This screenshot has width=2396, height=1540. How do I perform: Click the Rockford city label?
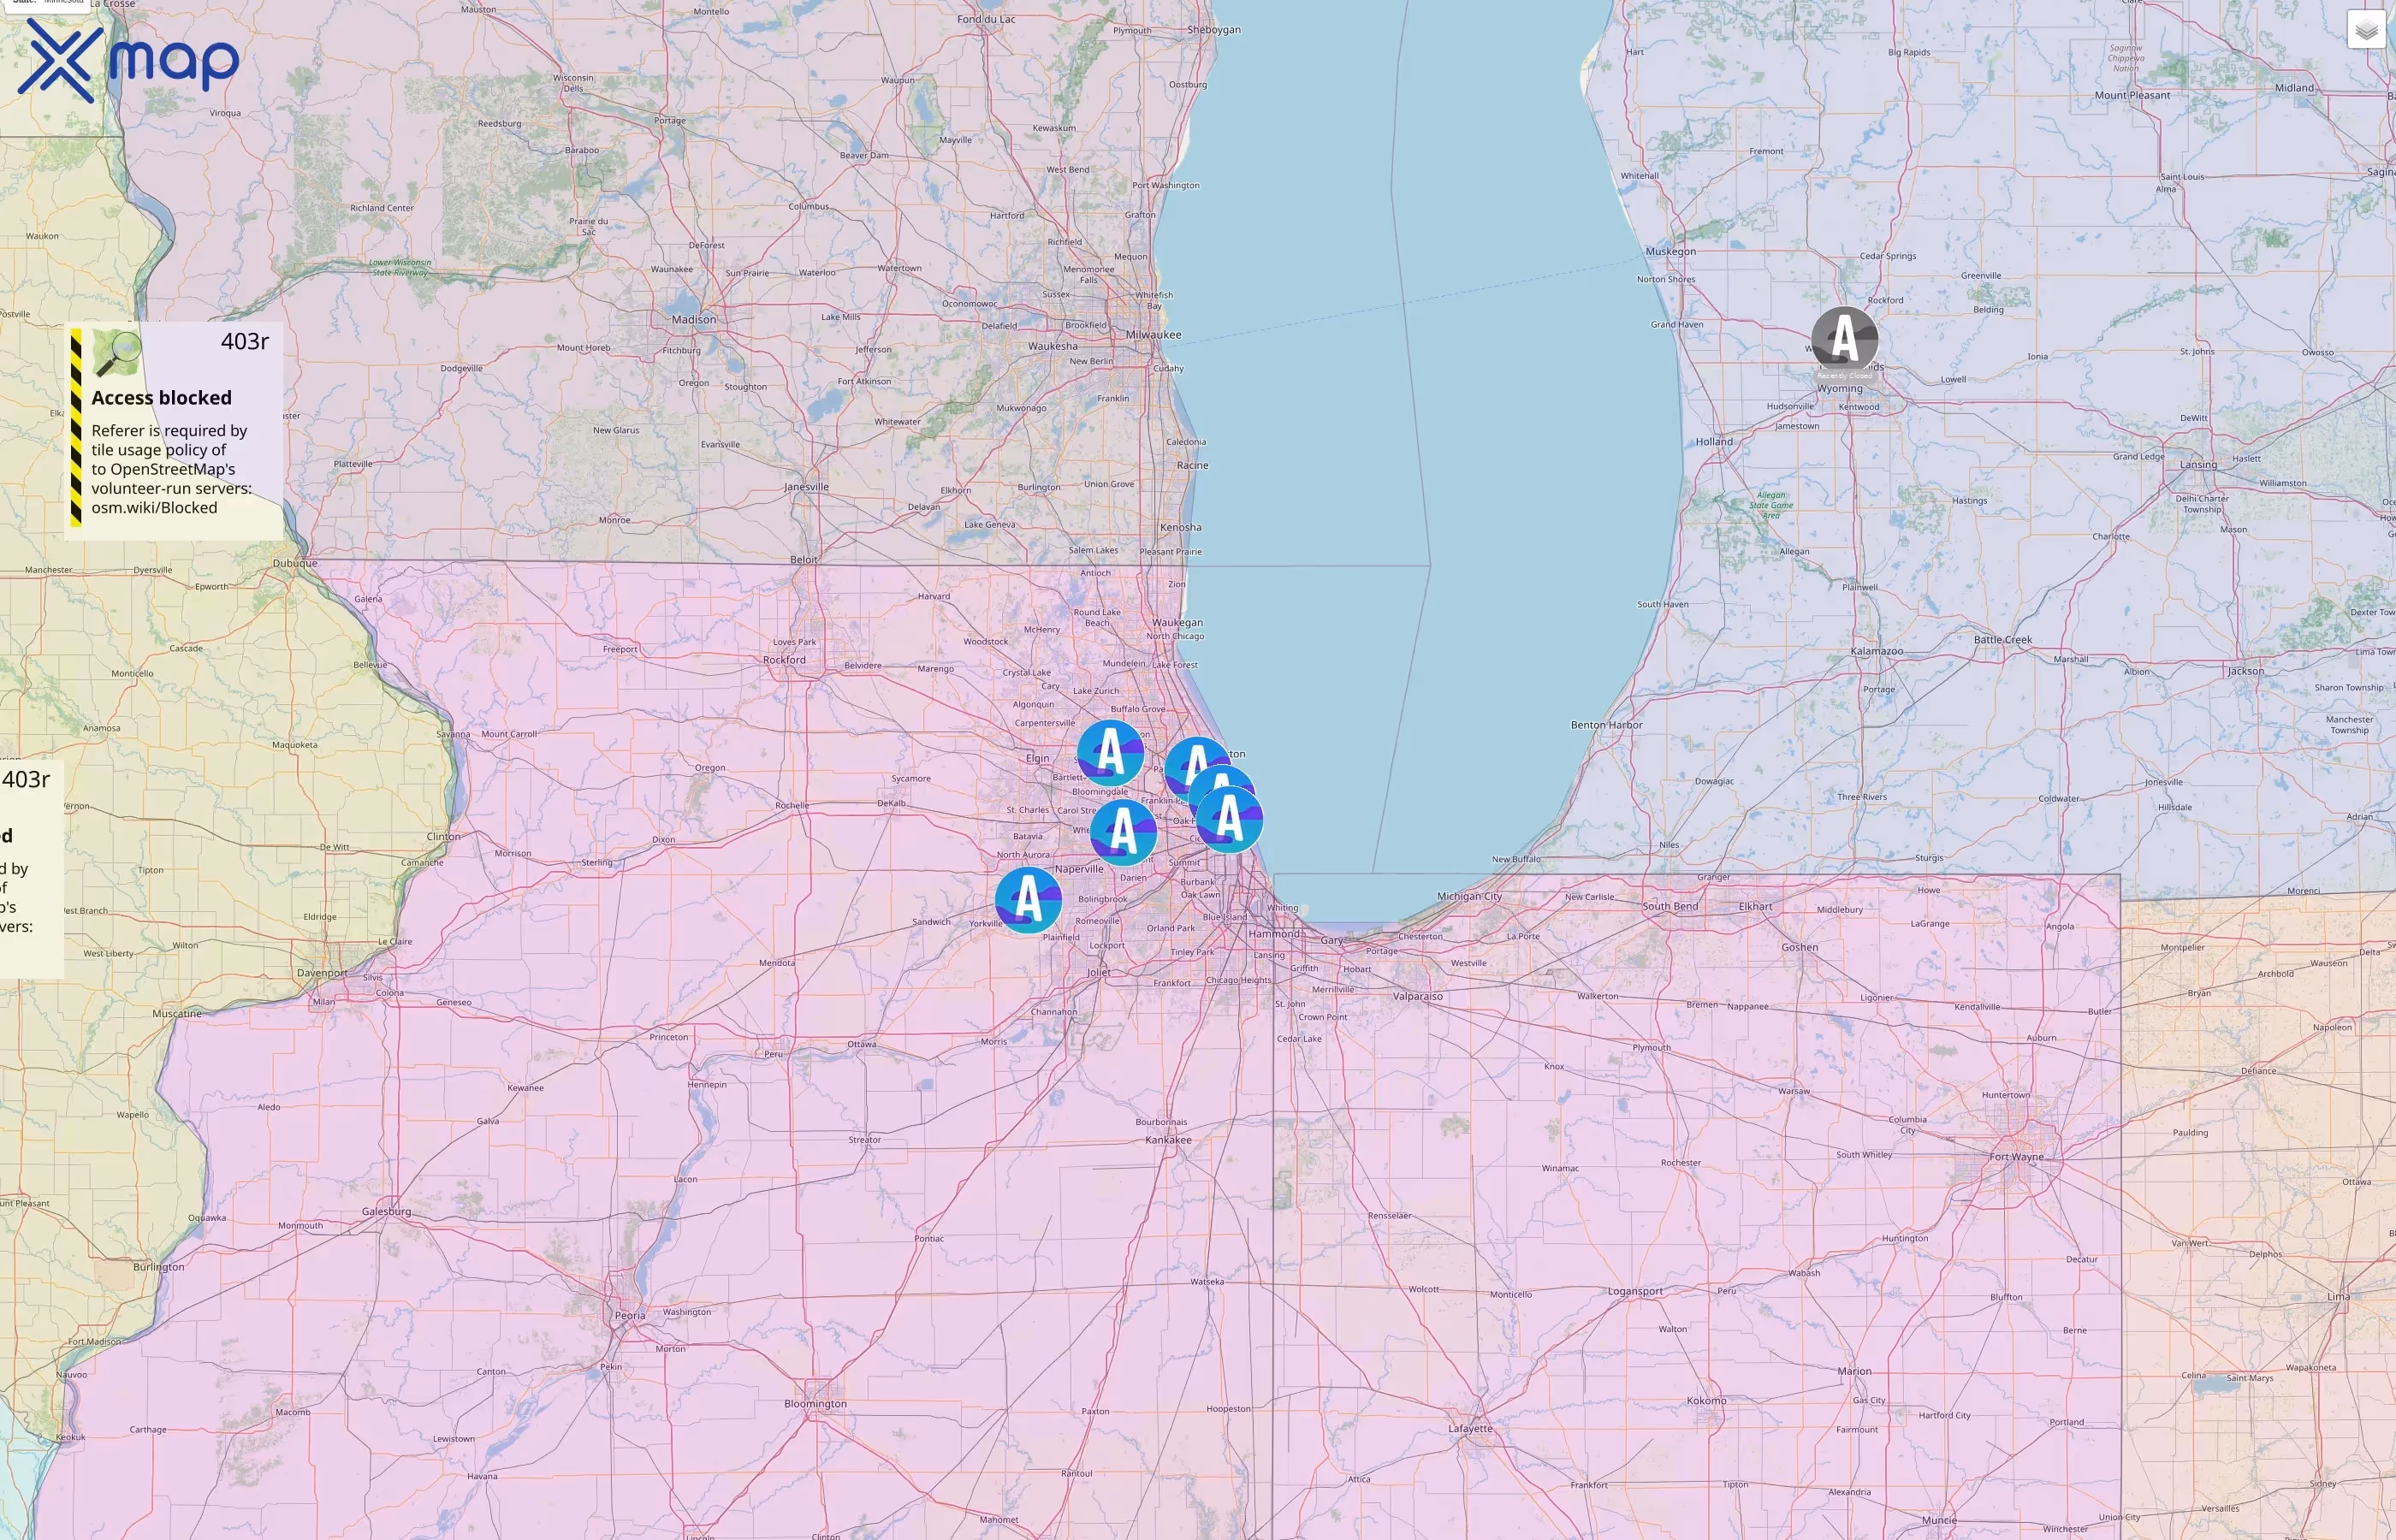784,660
